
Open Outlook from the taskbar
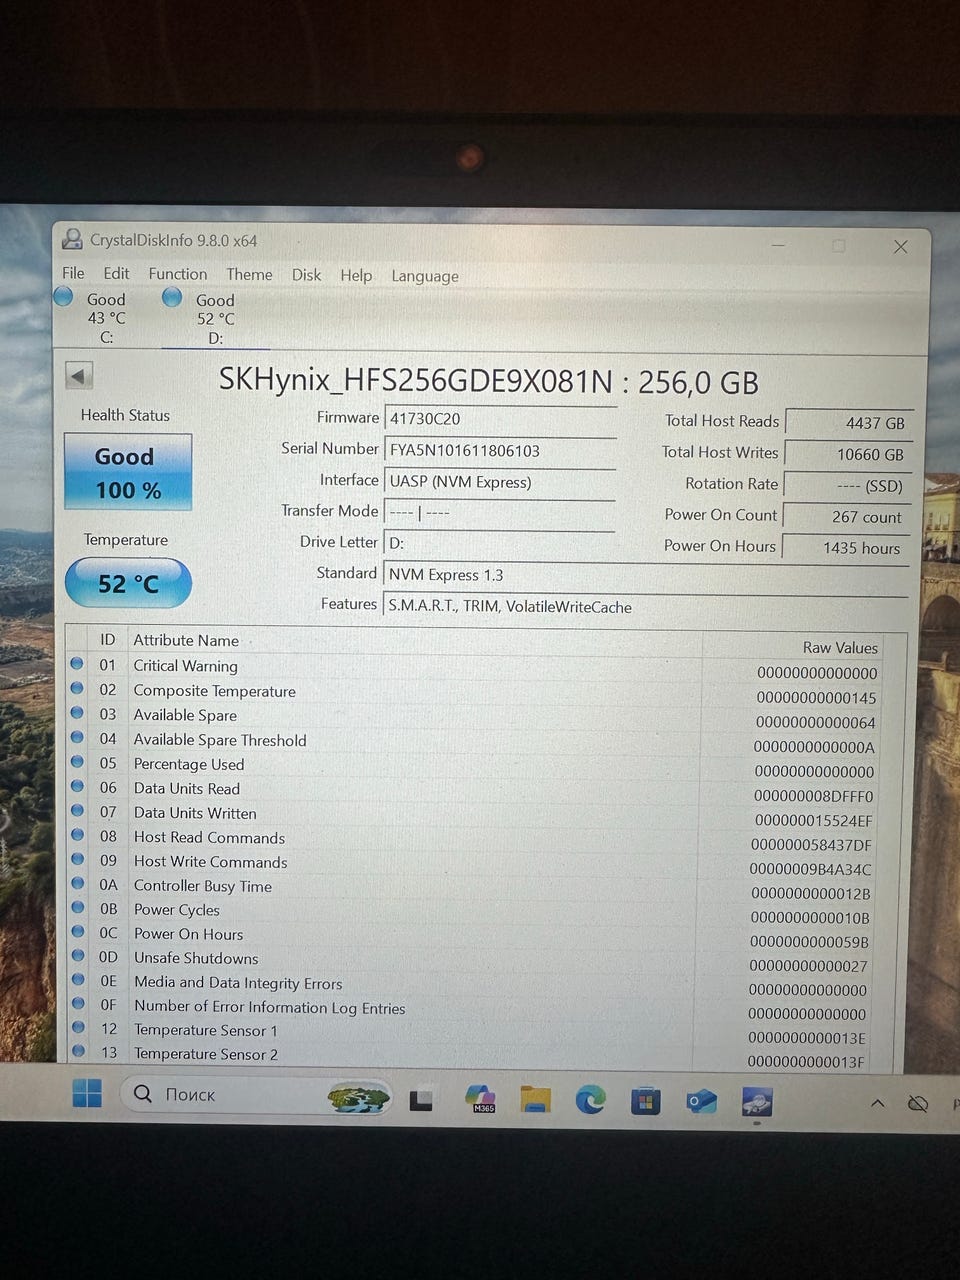701,1102
